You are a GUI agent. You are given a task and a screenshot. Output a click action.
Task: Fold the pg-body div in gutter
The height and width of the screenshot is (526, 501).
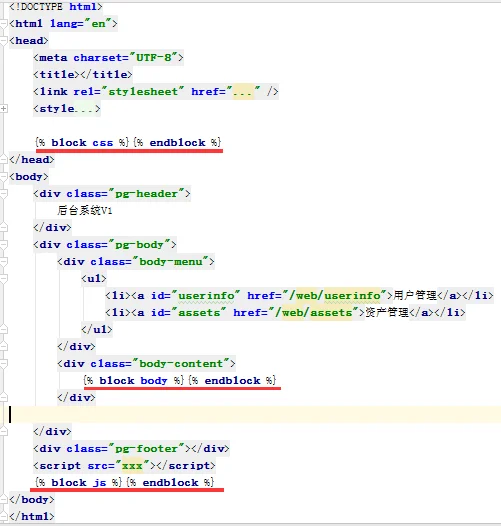(x=4, y=245)
